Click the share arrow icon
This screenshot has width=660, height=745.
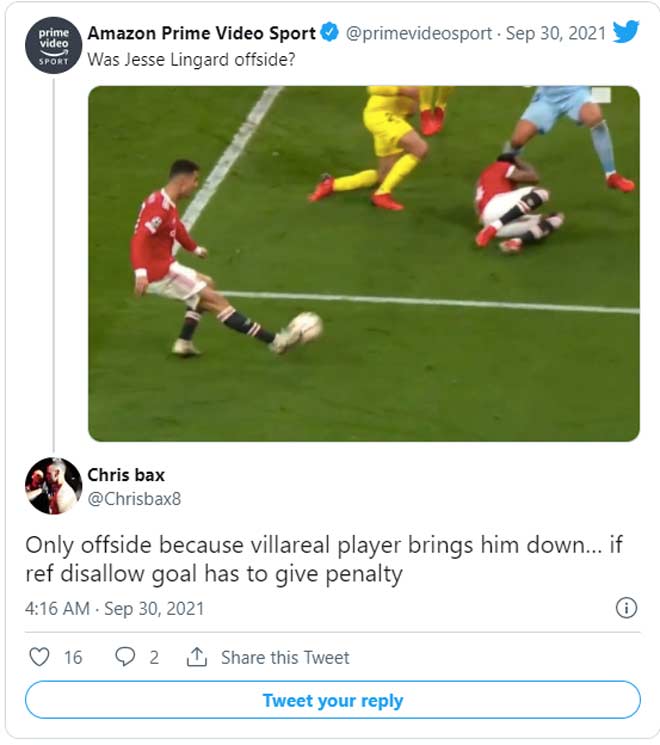(197, 657)
